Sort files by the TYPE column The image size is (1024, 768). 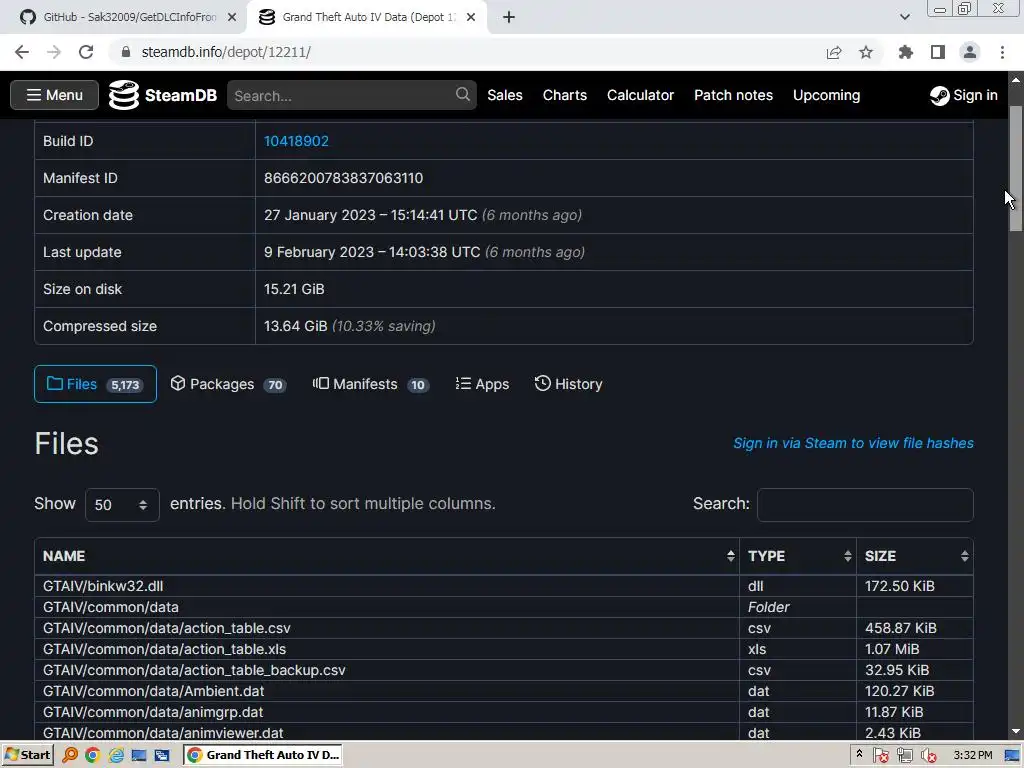pyautogui.click(x=798, y=556)
